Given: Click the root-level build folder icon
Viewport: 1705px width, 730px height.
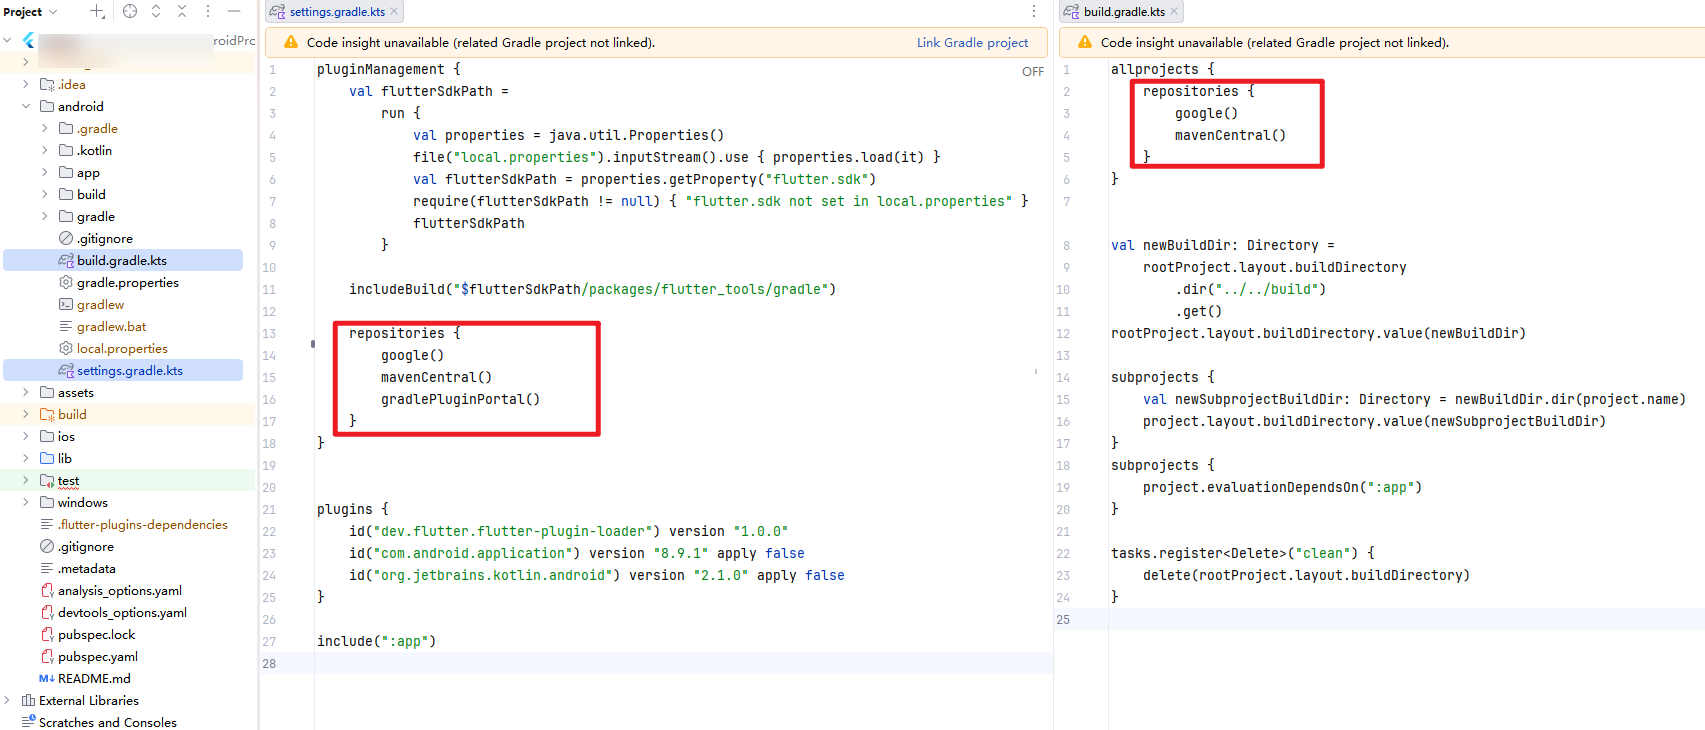Looking at the screenshot, I should 47,414.
